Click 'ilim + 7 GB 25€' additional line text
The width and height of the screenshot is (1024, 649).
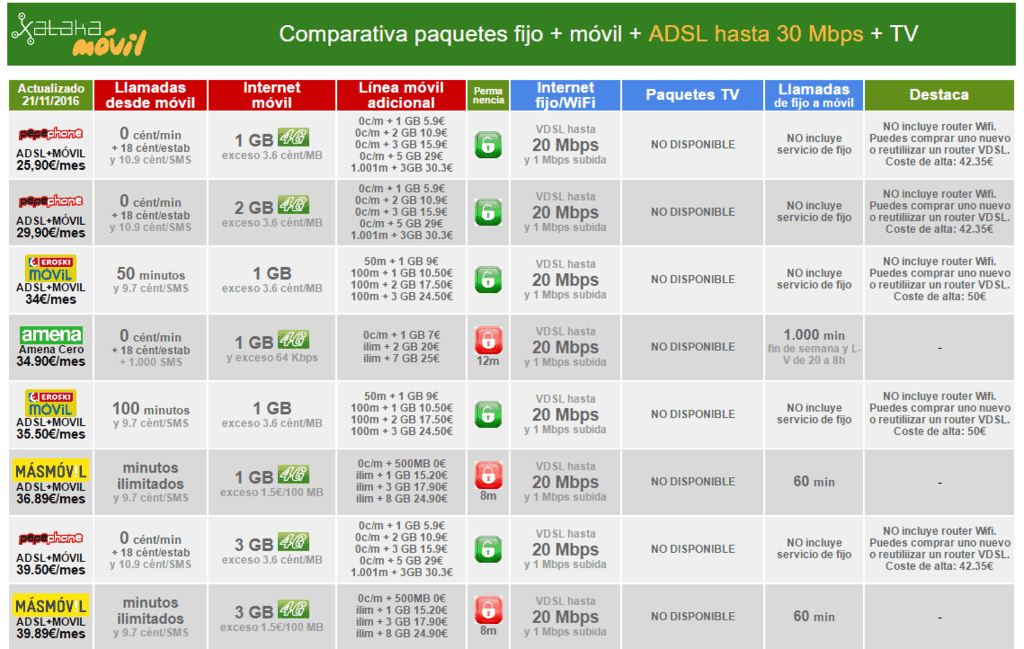coord(402,358)
